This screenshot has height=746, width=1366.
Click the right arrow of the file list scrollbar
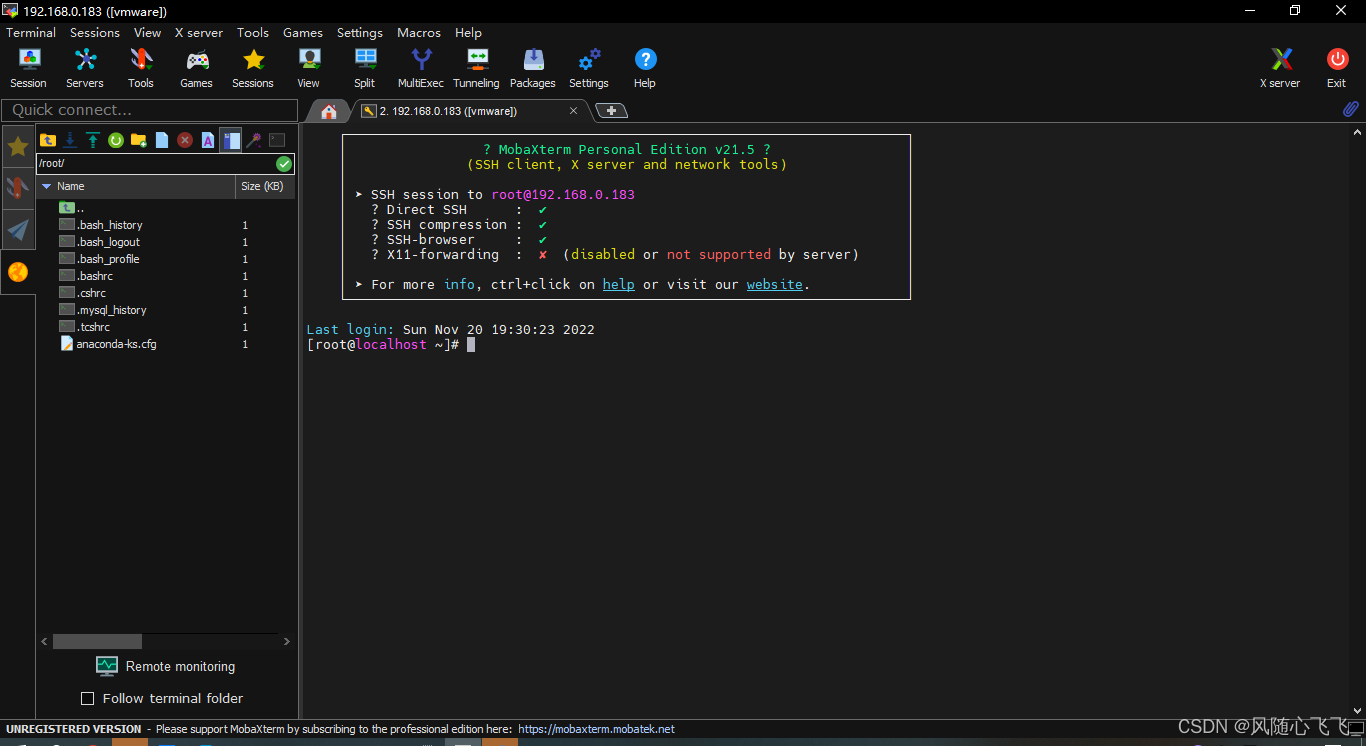point(287,641)
